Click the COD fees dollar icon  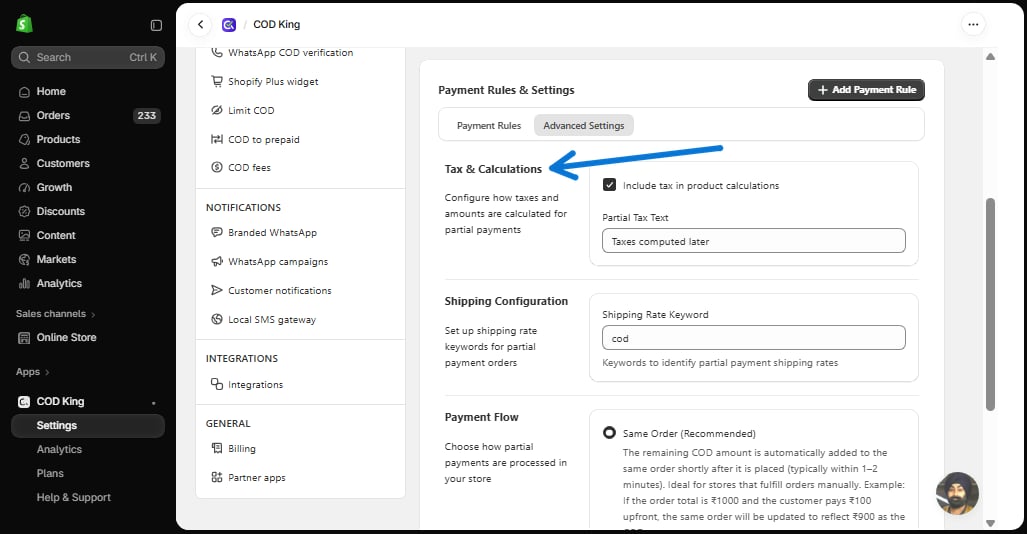tap(217, 167)
